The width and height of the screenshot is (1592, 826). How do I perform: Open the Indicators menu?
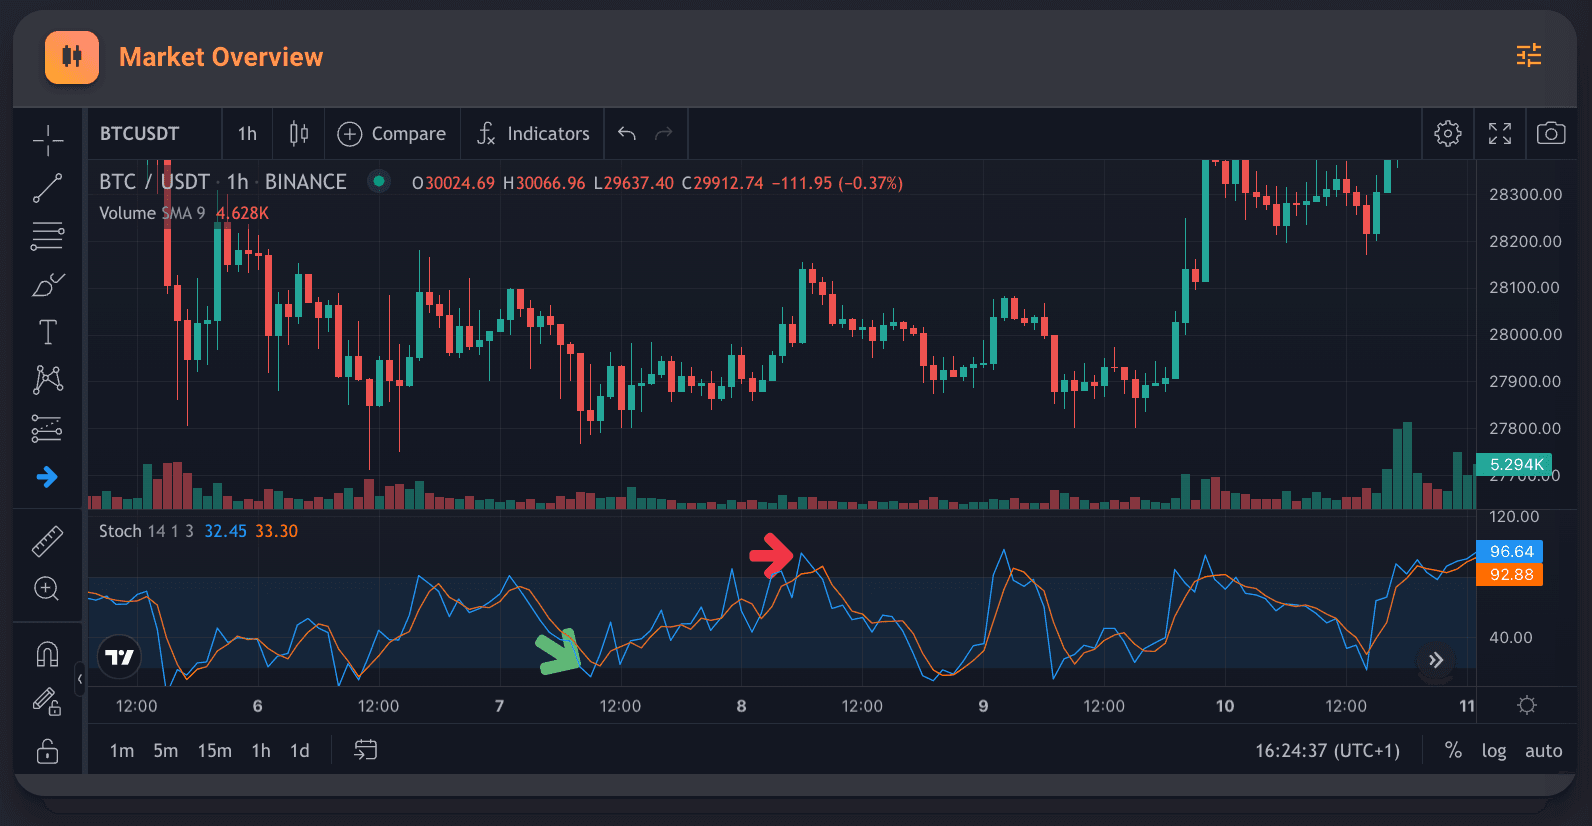coord(533,133)
